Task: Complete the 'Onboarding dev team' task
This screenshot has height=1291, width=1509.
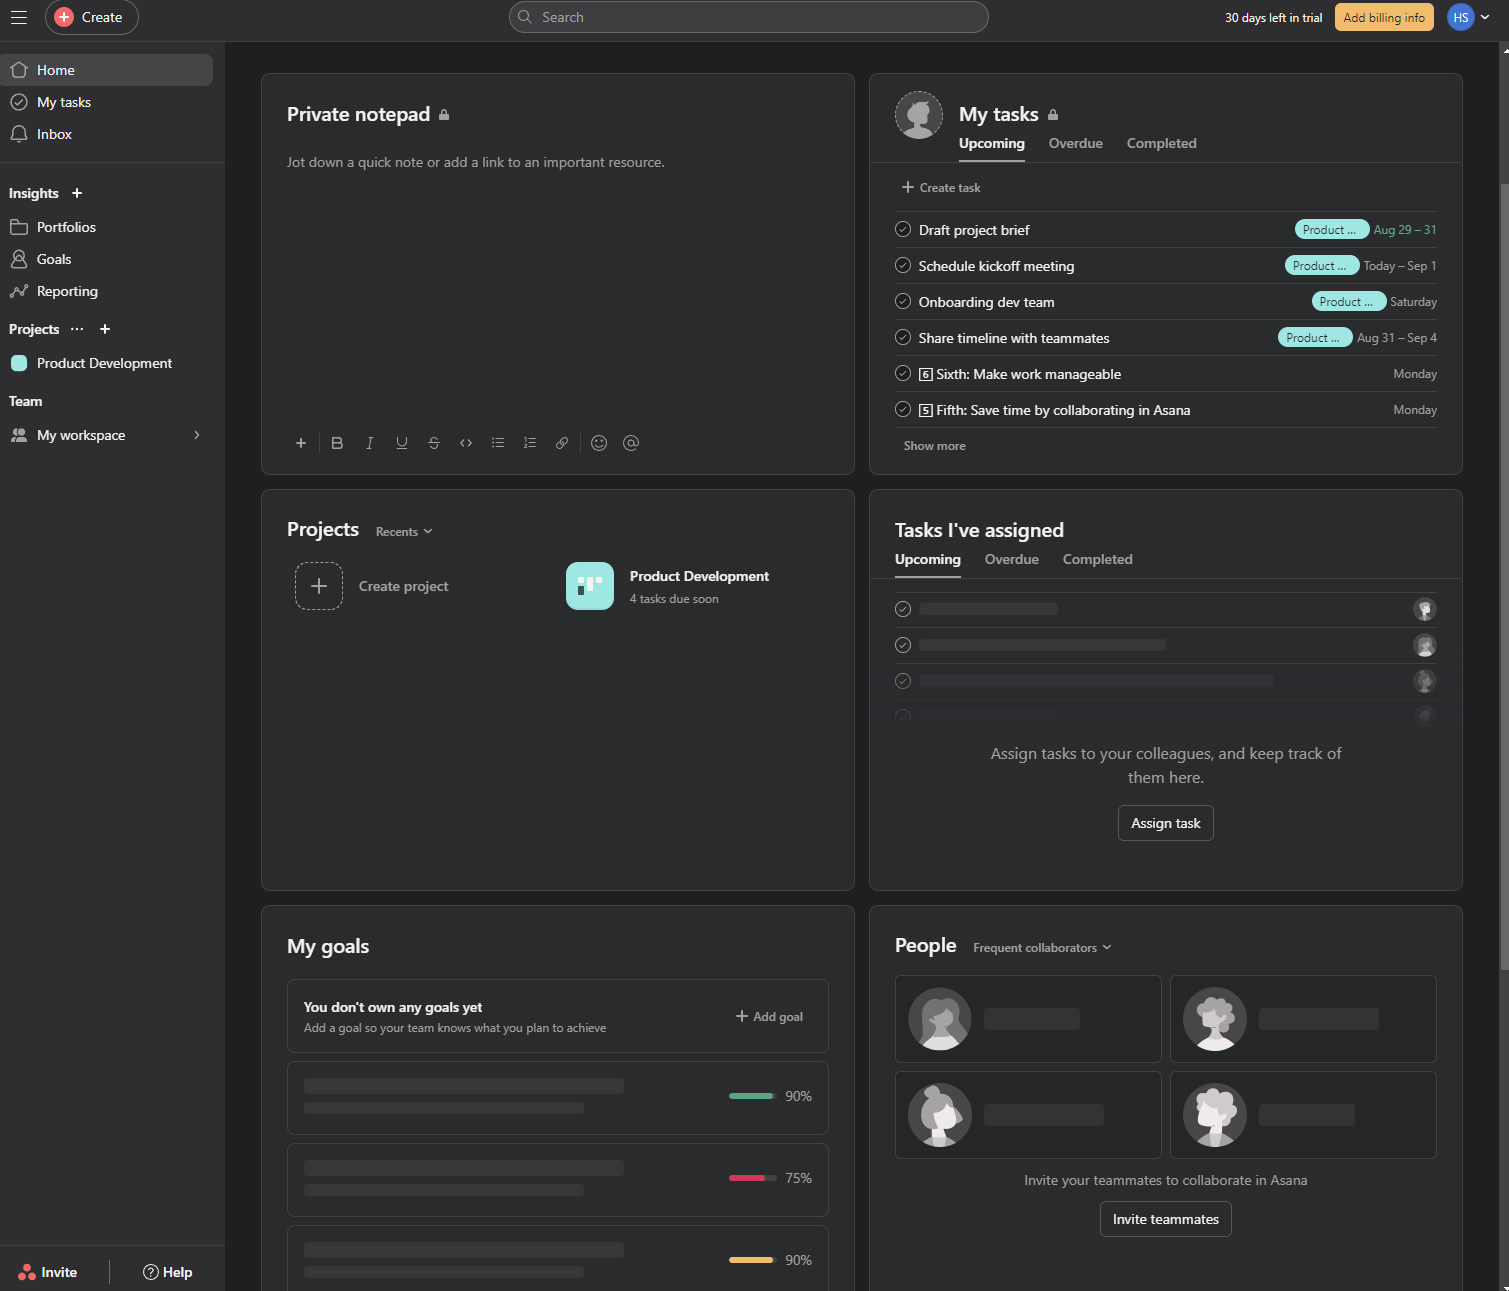Action: tap(903, 302)
